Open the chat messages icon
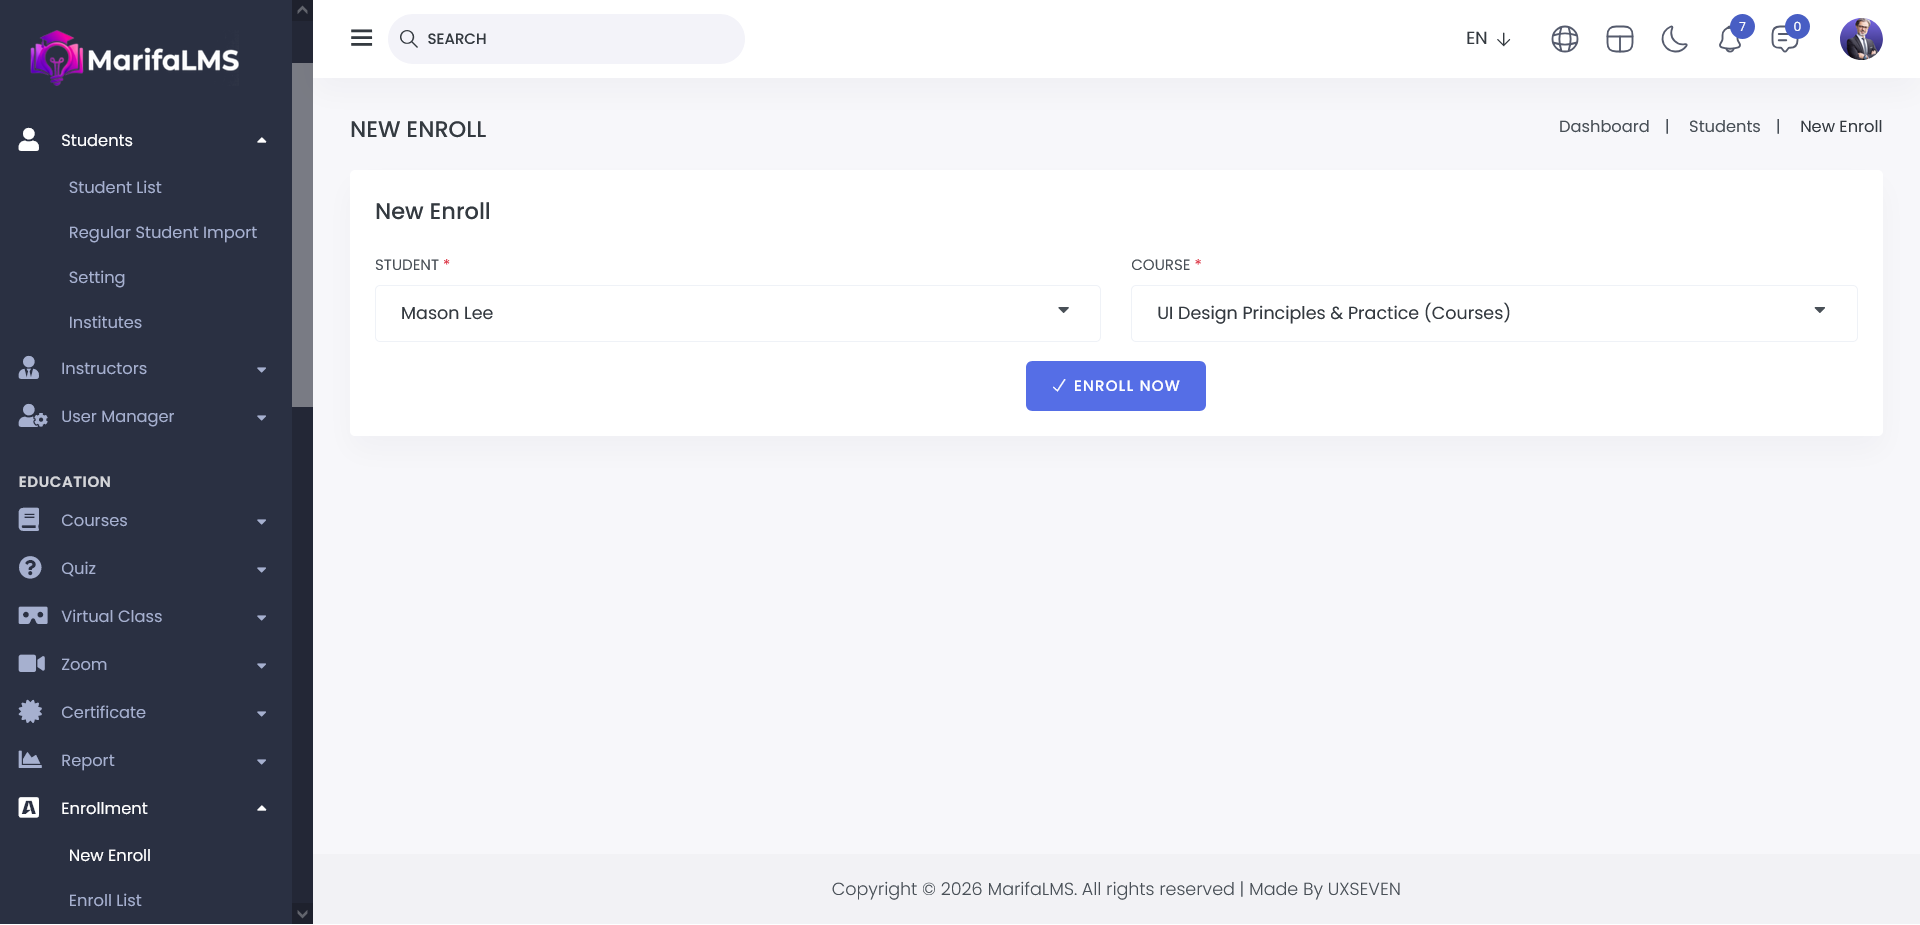1920x925 pixels. click(1784, 40)
